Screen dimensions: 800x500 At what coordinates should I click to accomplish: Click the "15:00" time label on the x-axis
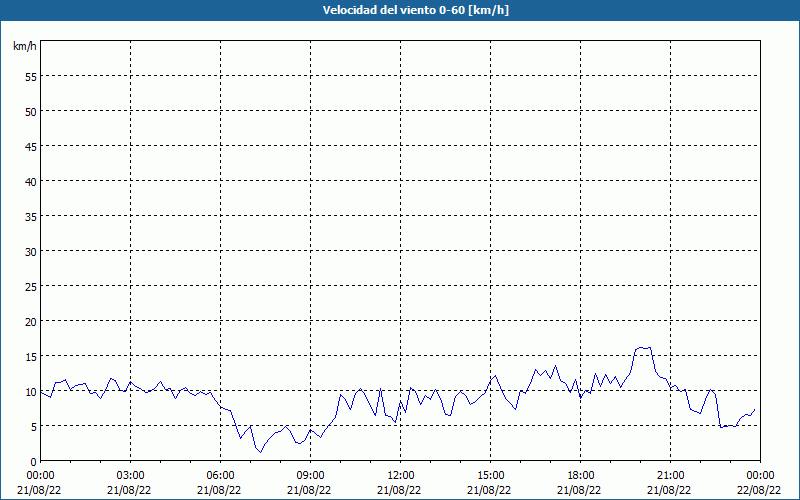490,476
